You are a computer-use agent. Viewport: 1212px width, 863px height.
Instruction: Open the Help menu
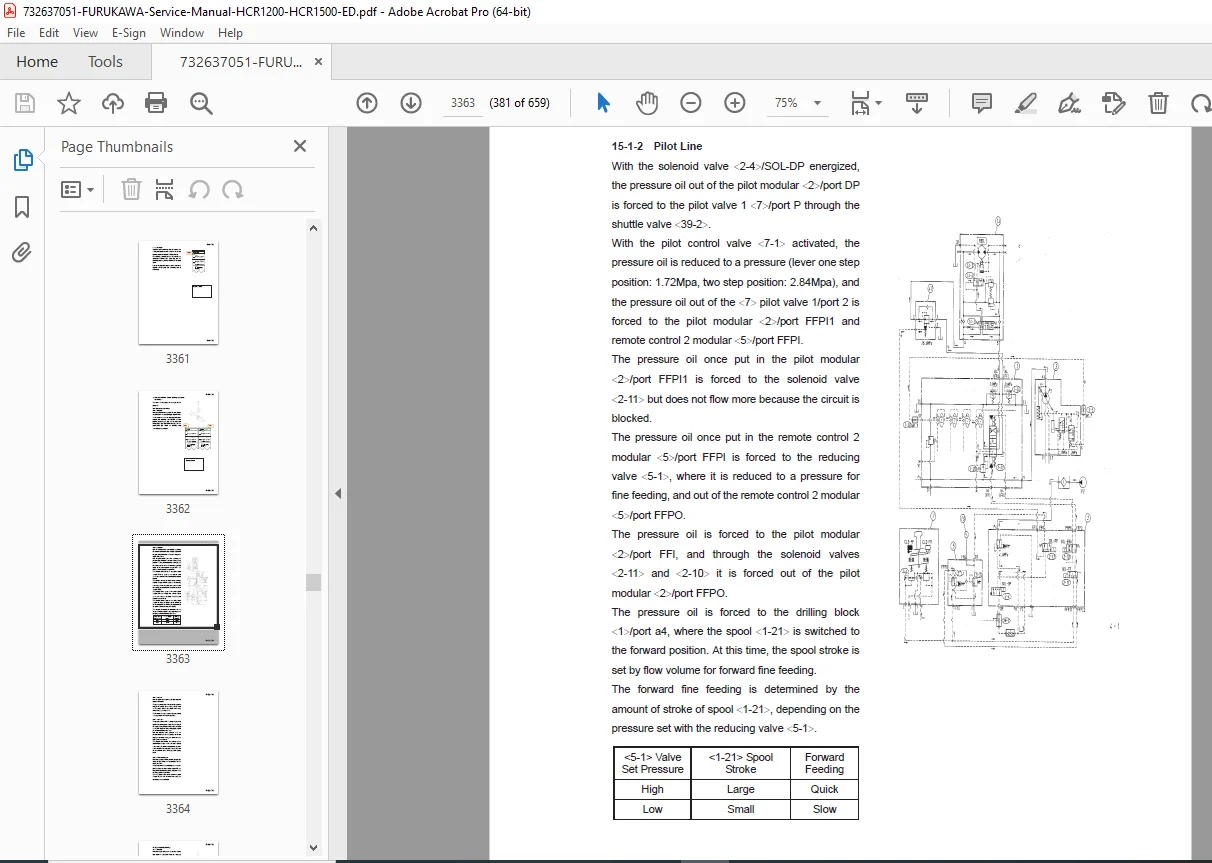point(230,33)
